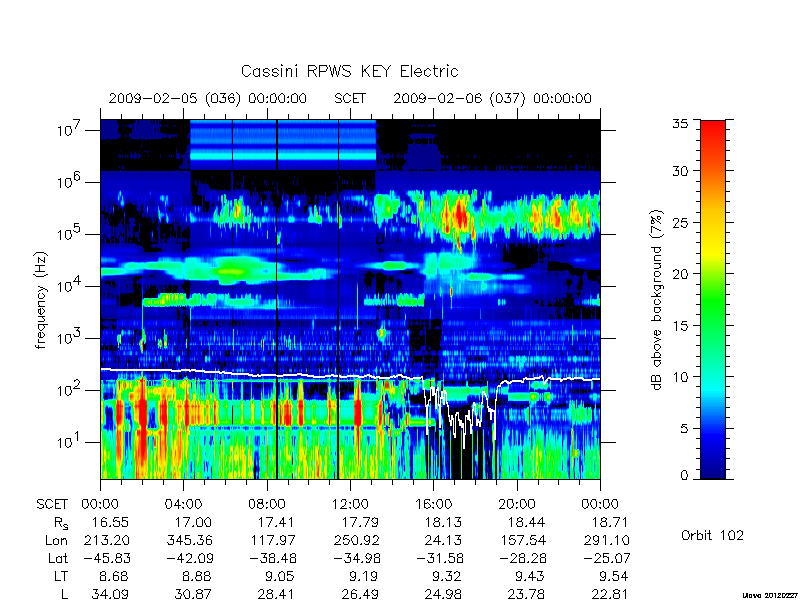Screen dimensions: 800x600
Task: Click the 'Orbit 102' text
Action: tap(712, 536)
